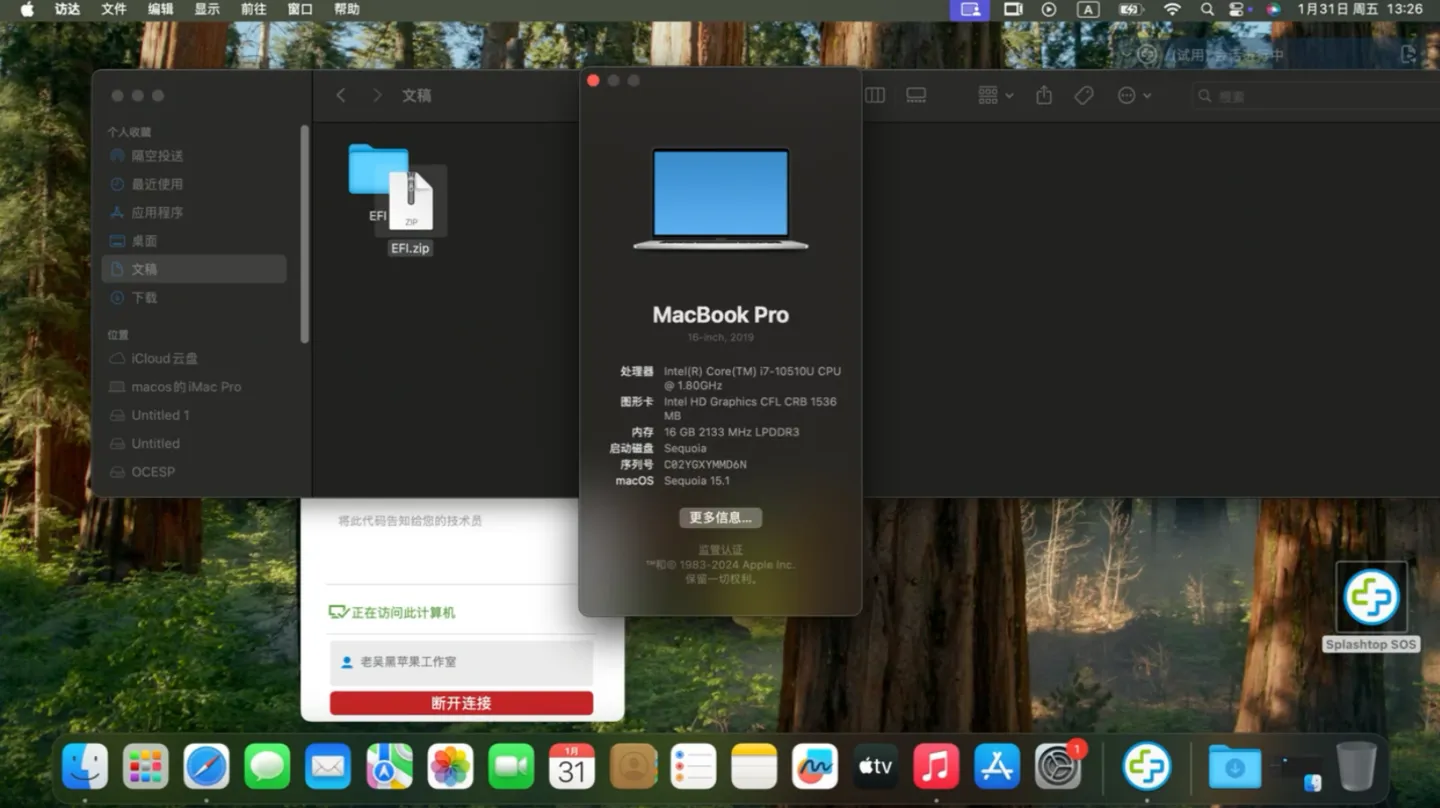Open the Share icon in Finder toolbar
Screen dimensions: 1440x808
pos(1043,95)
